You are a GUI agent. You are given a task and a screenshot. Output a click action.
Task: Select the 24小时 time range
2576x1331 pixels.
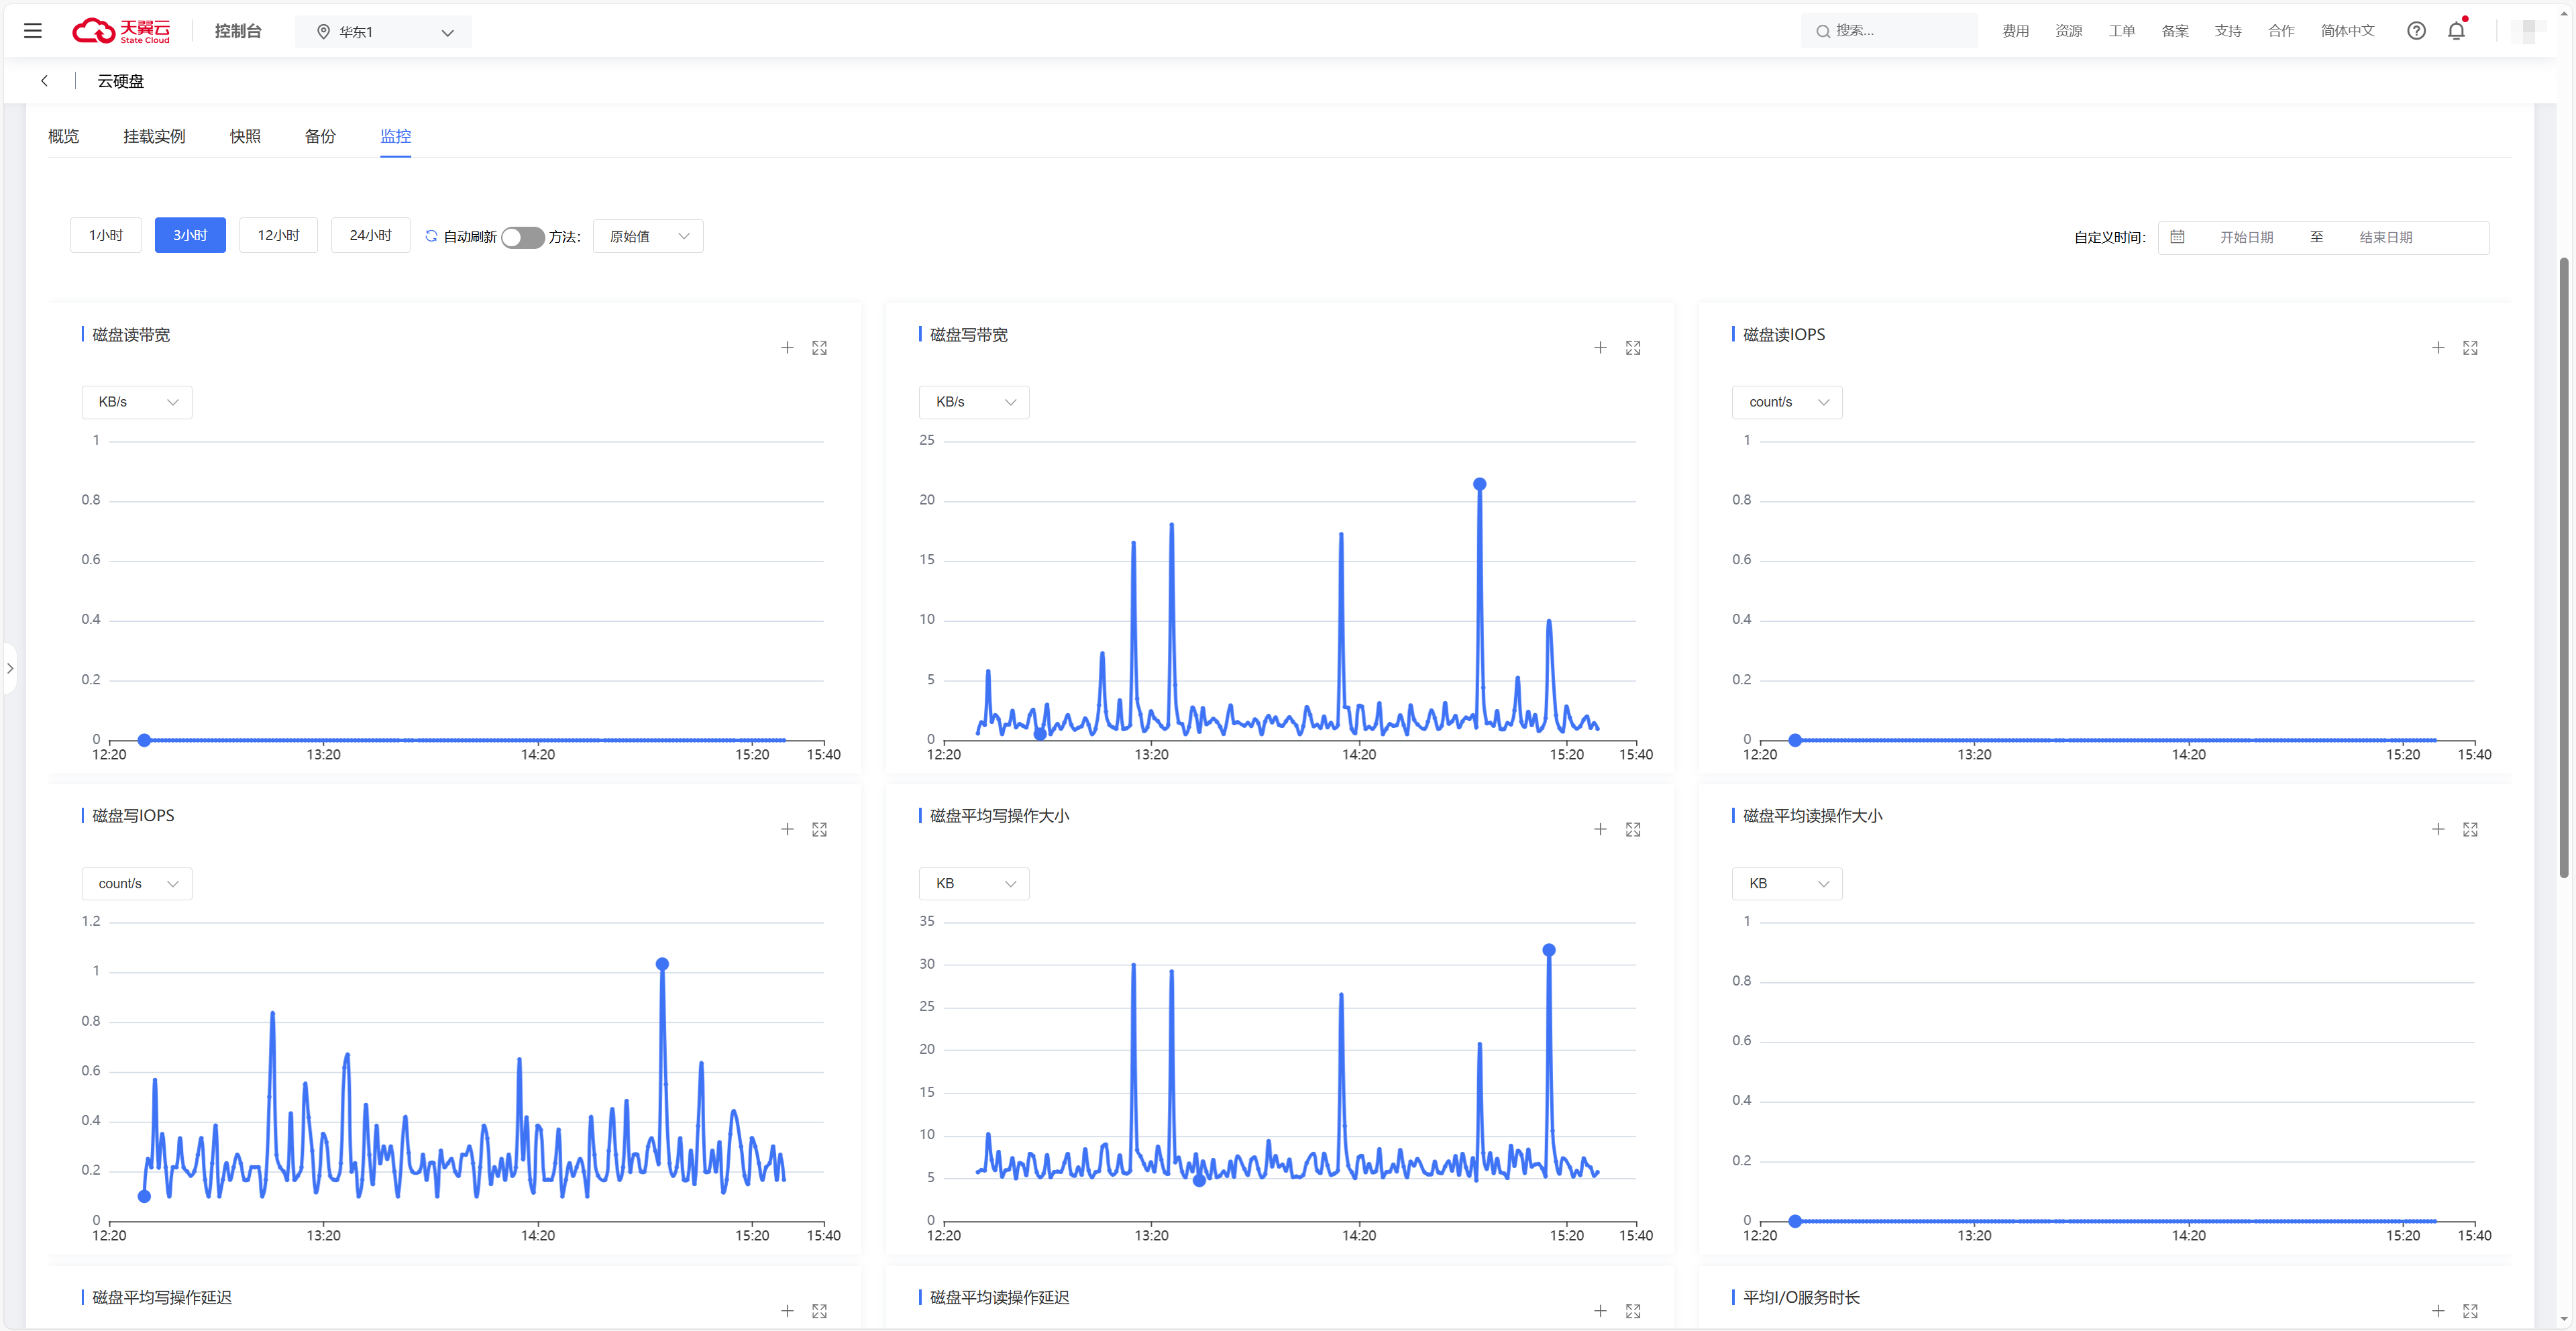(370, 235)
